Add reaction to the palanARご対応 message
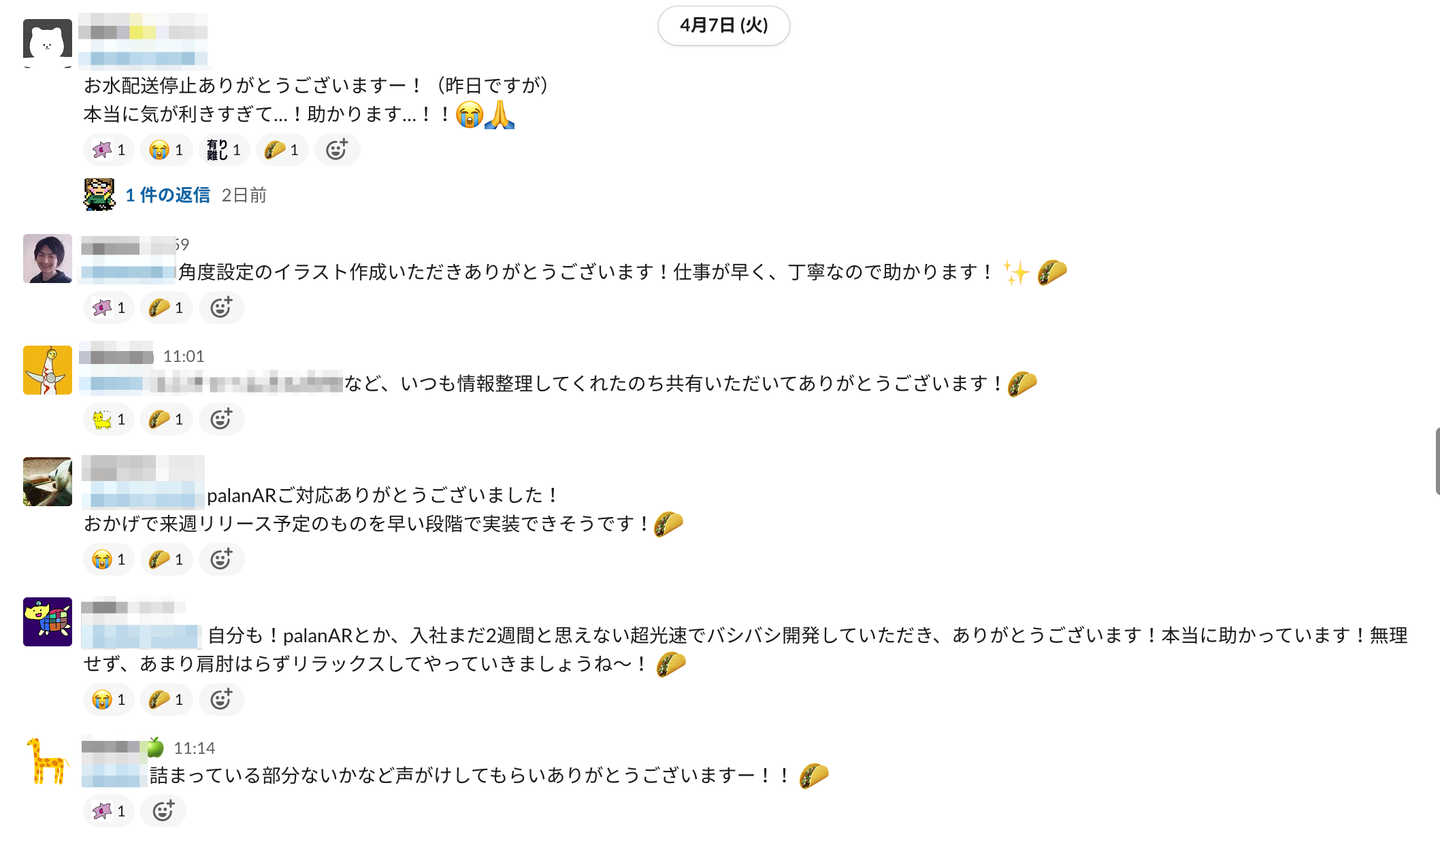Screen dimensions: 1440x845 point(221,560)
